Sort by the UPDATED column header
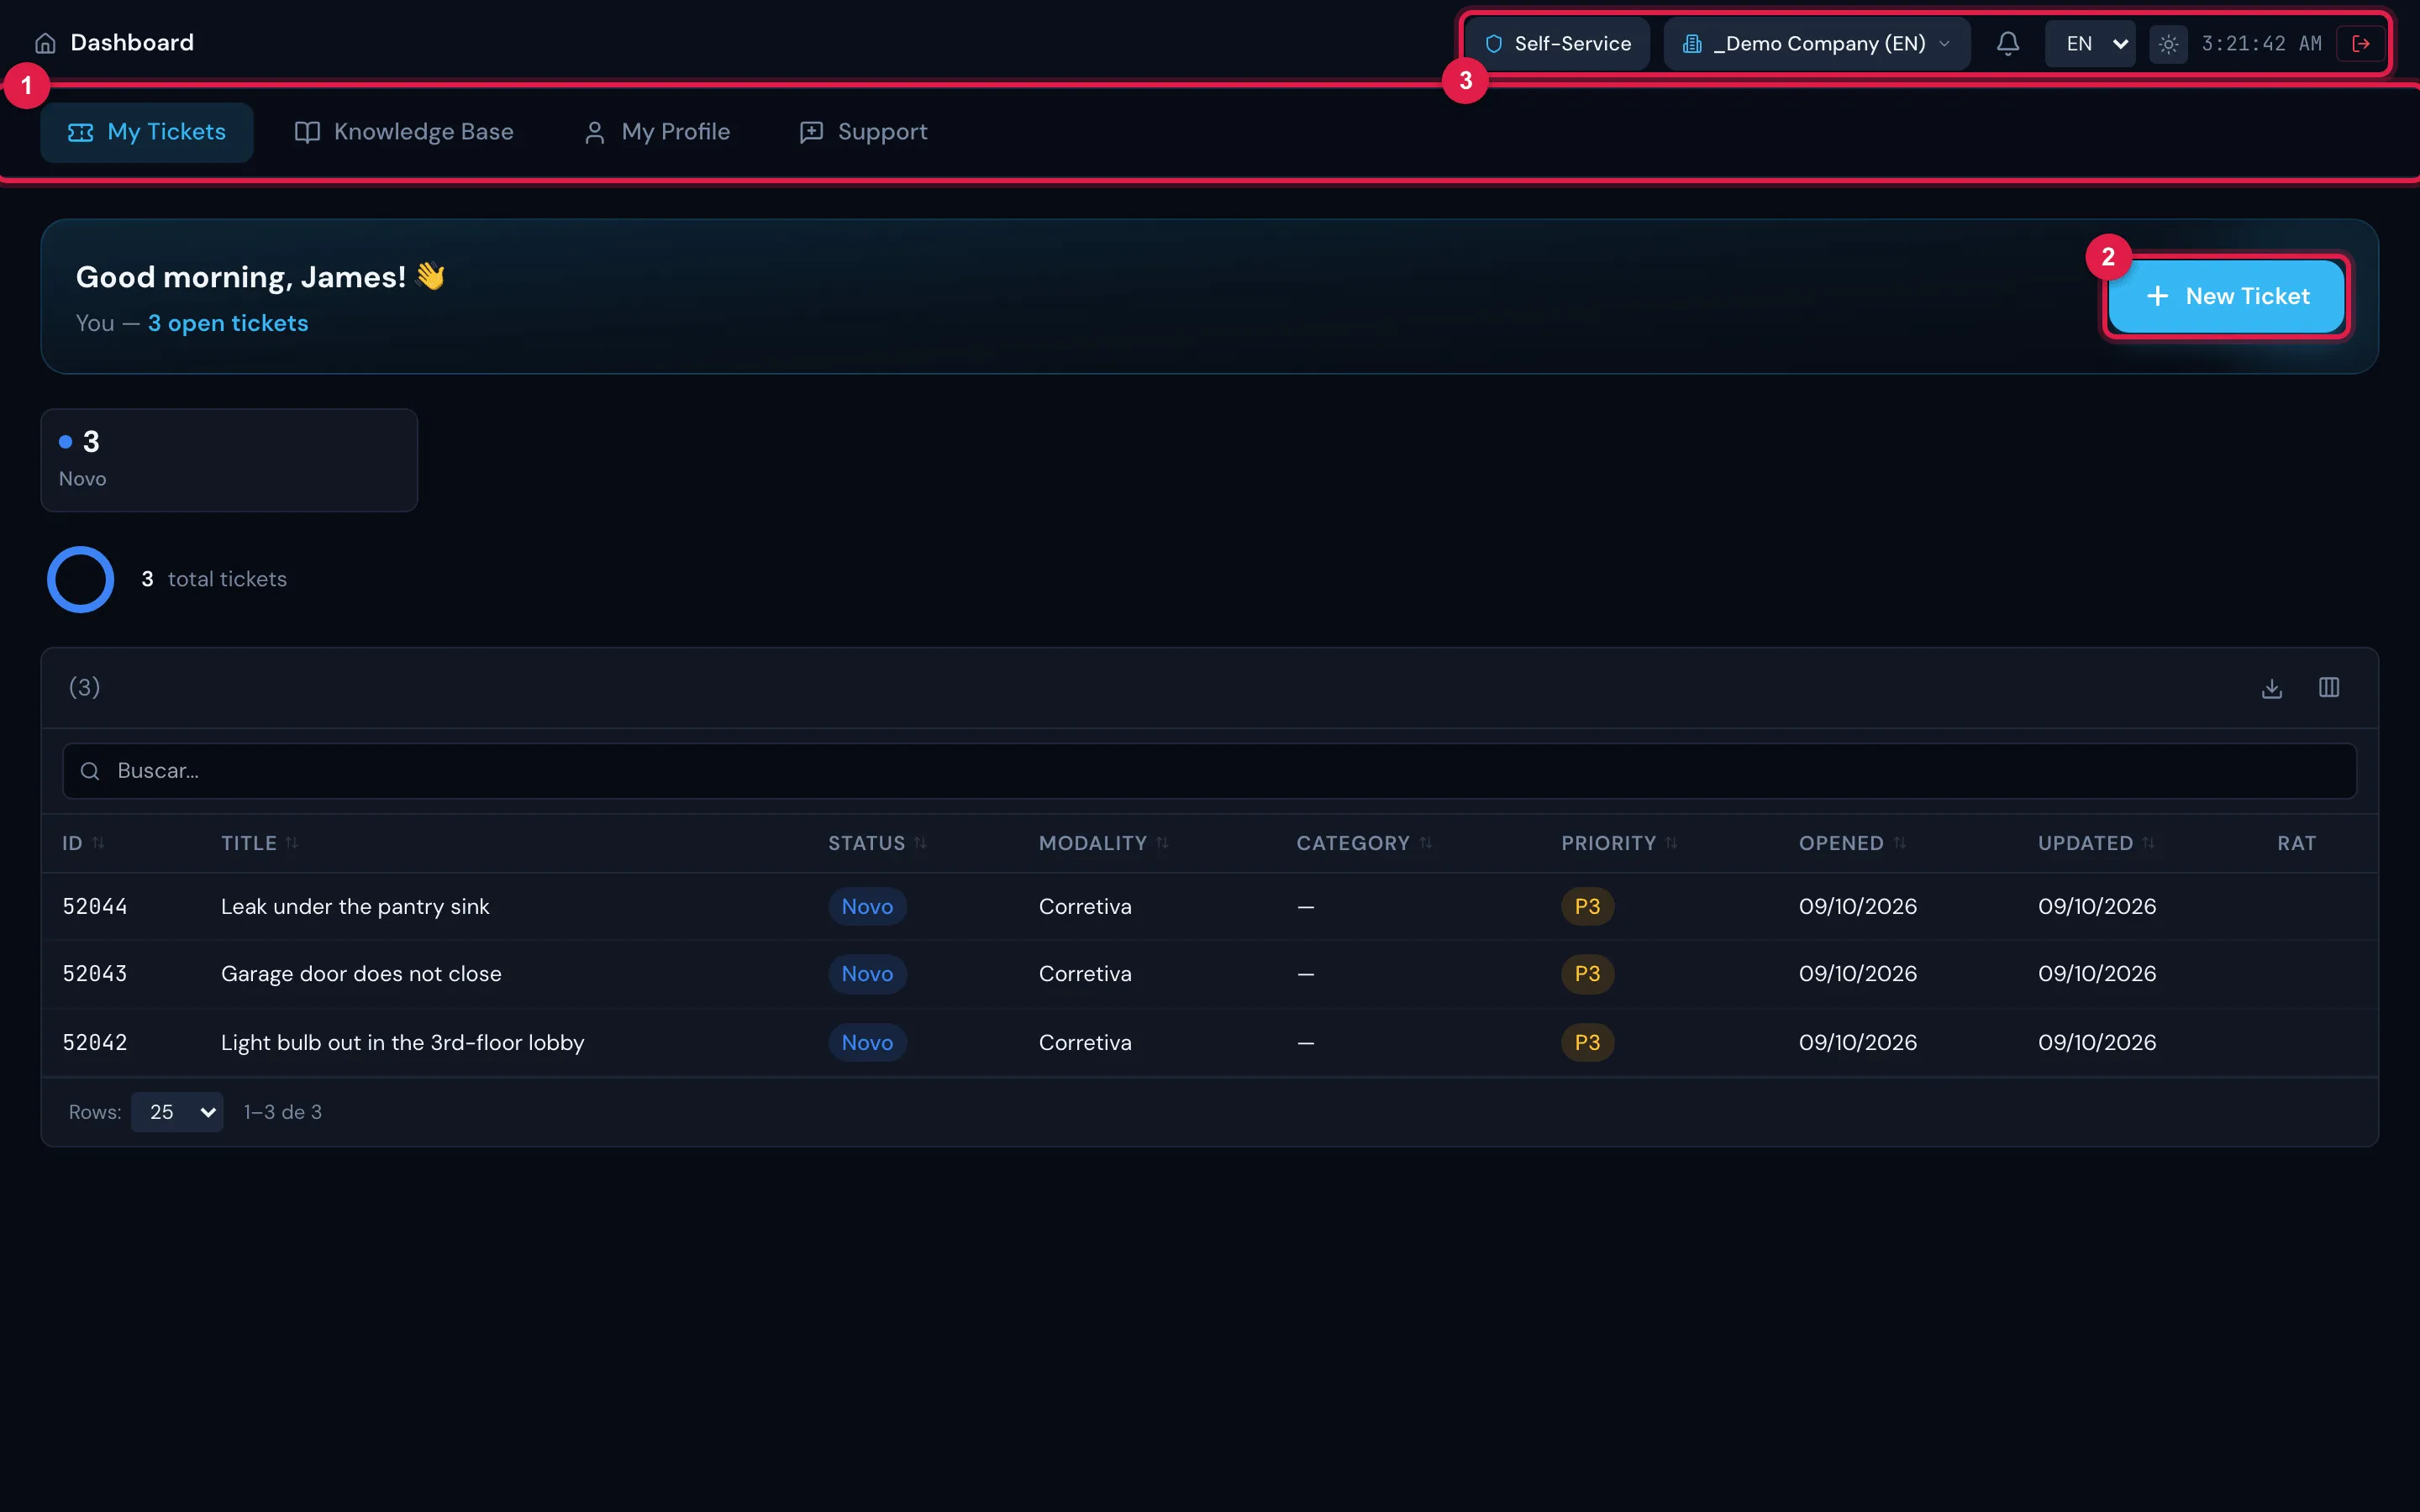 pos(2096,843)
